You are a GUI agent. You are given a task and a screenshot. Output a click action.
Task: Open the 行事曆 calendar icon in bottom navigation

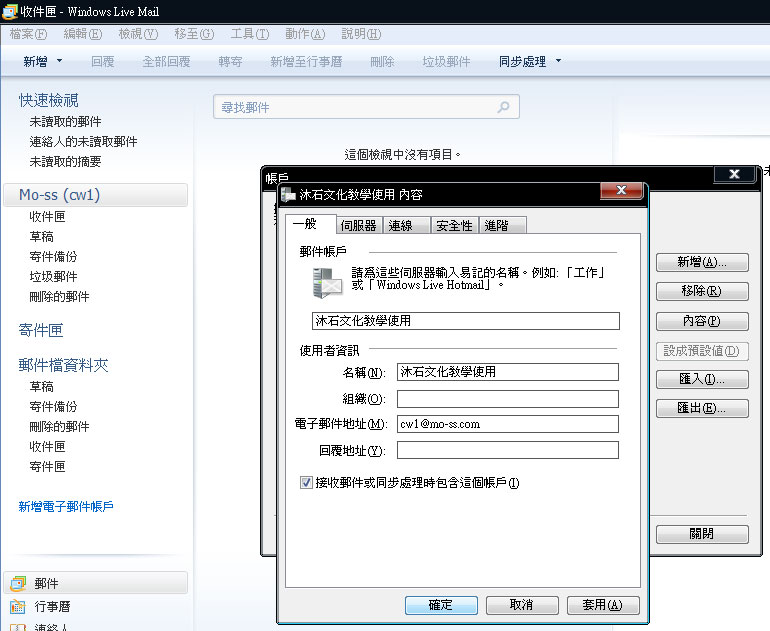(x=18, y=606)
